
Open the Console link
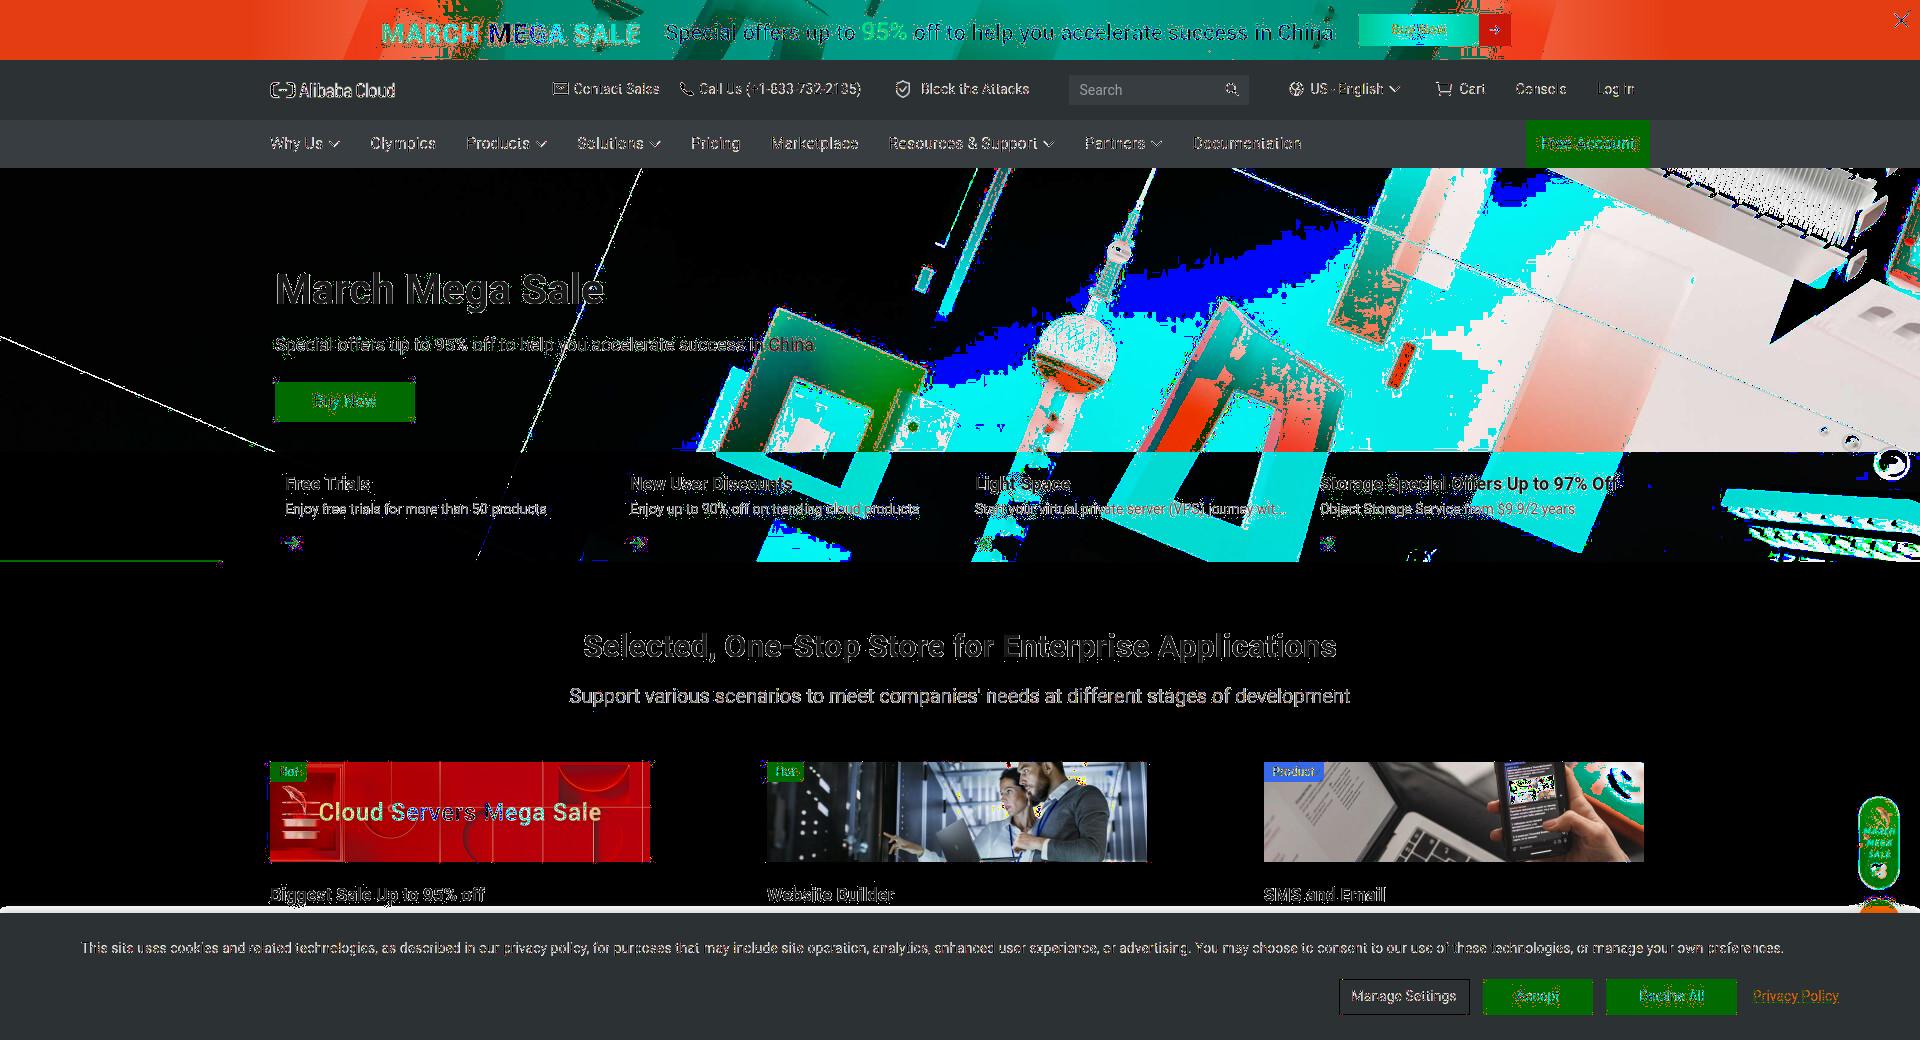(x=1540, y=89)
